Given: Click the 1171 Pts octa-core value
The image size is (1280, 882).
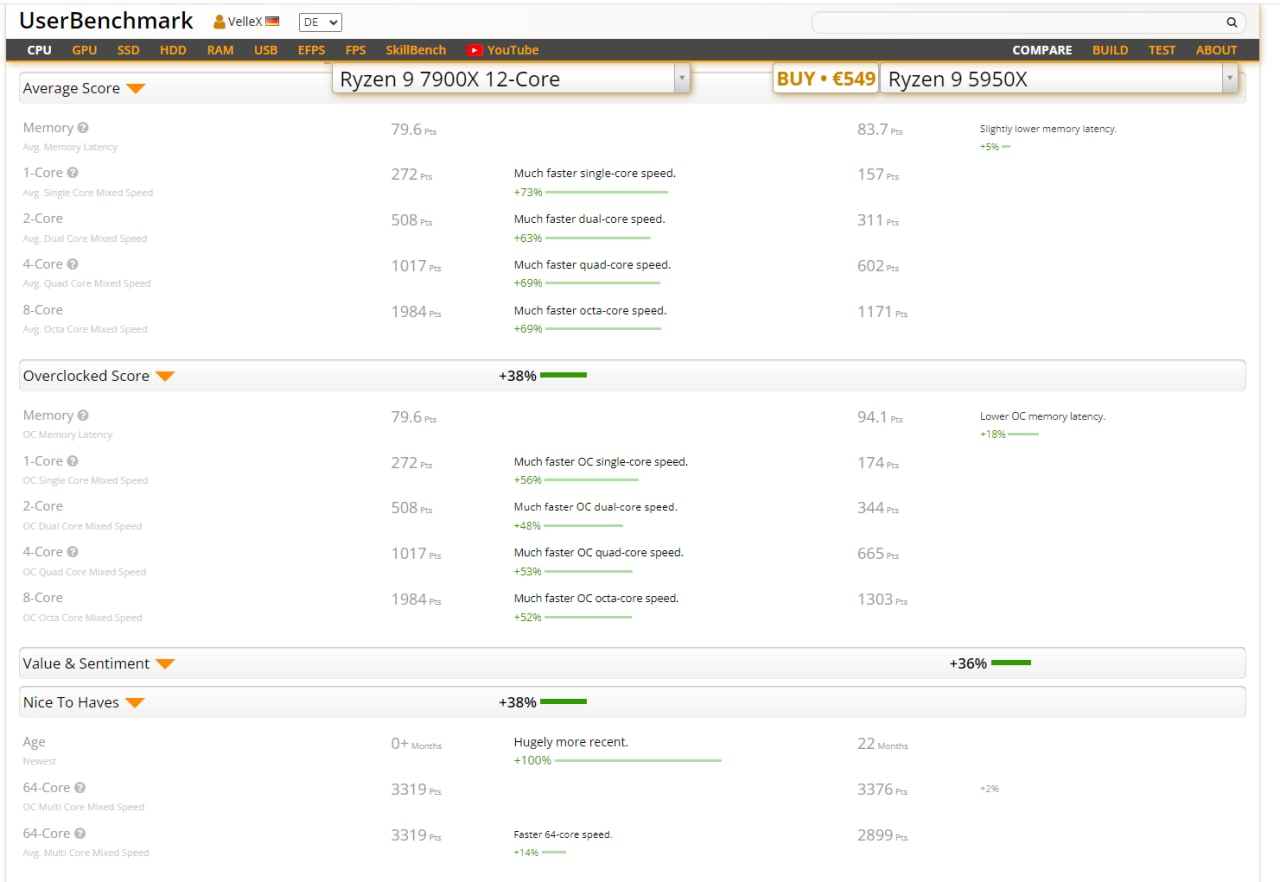Looking at the screenshot, I should tap(882, 312).
